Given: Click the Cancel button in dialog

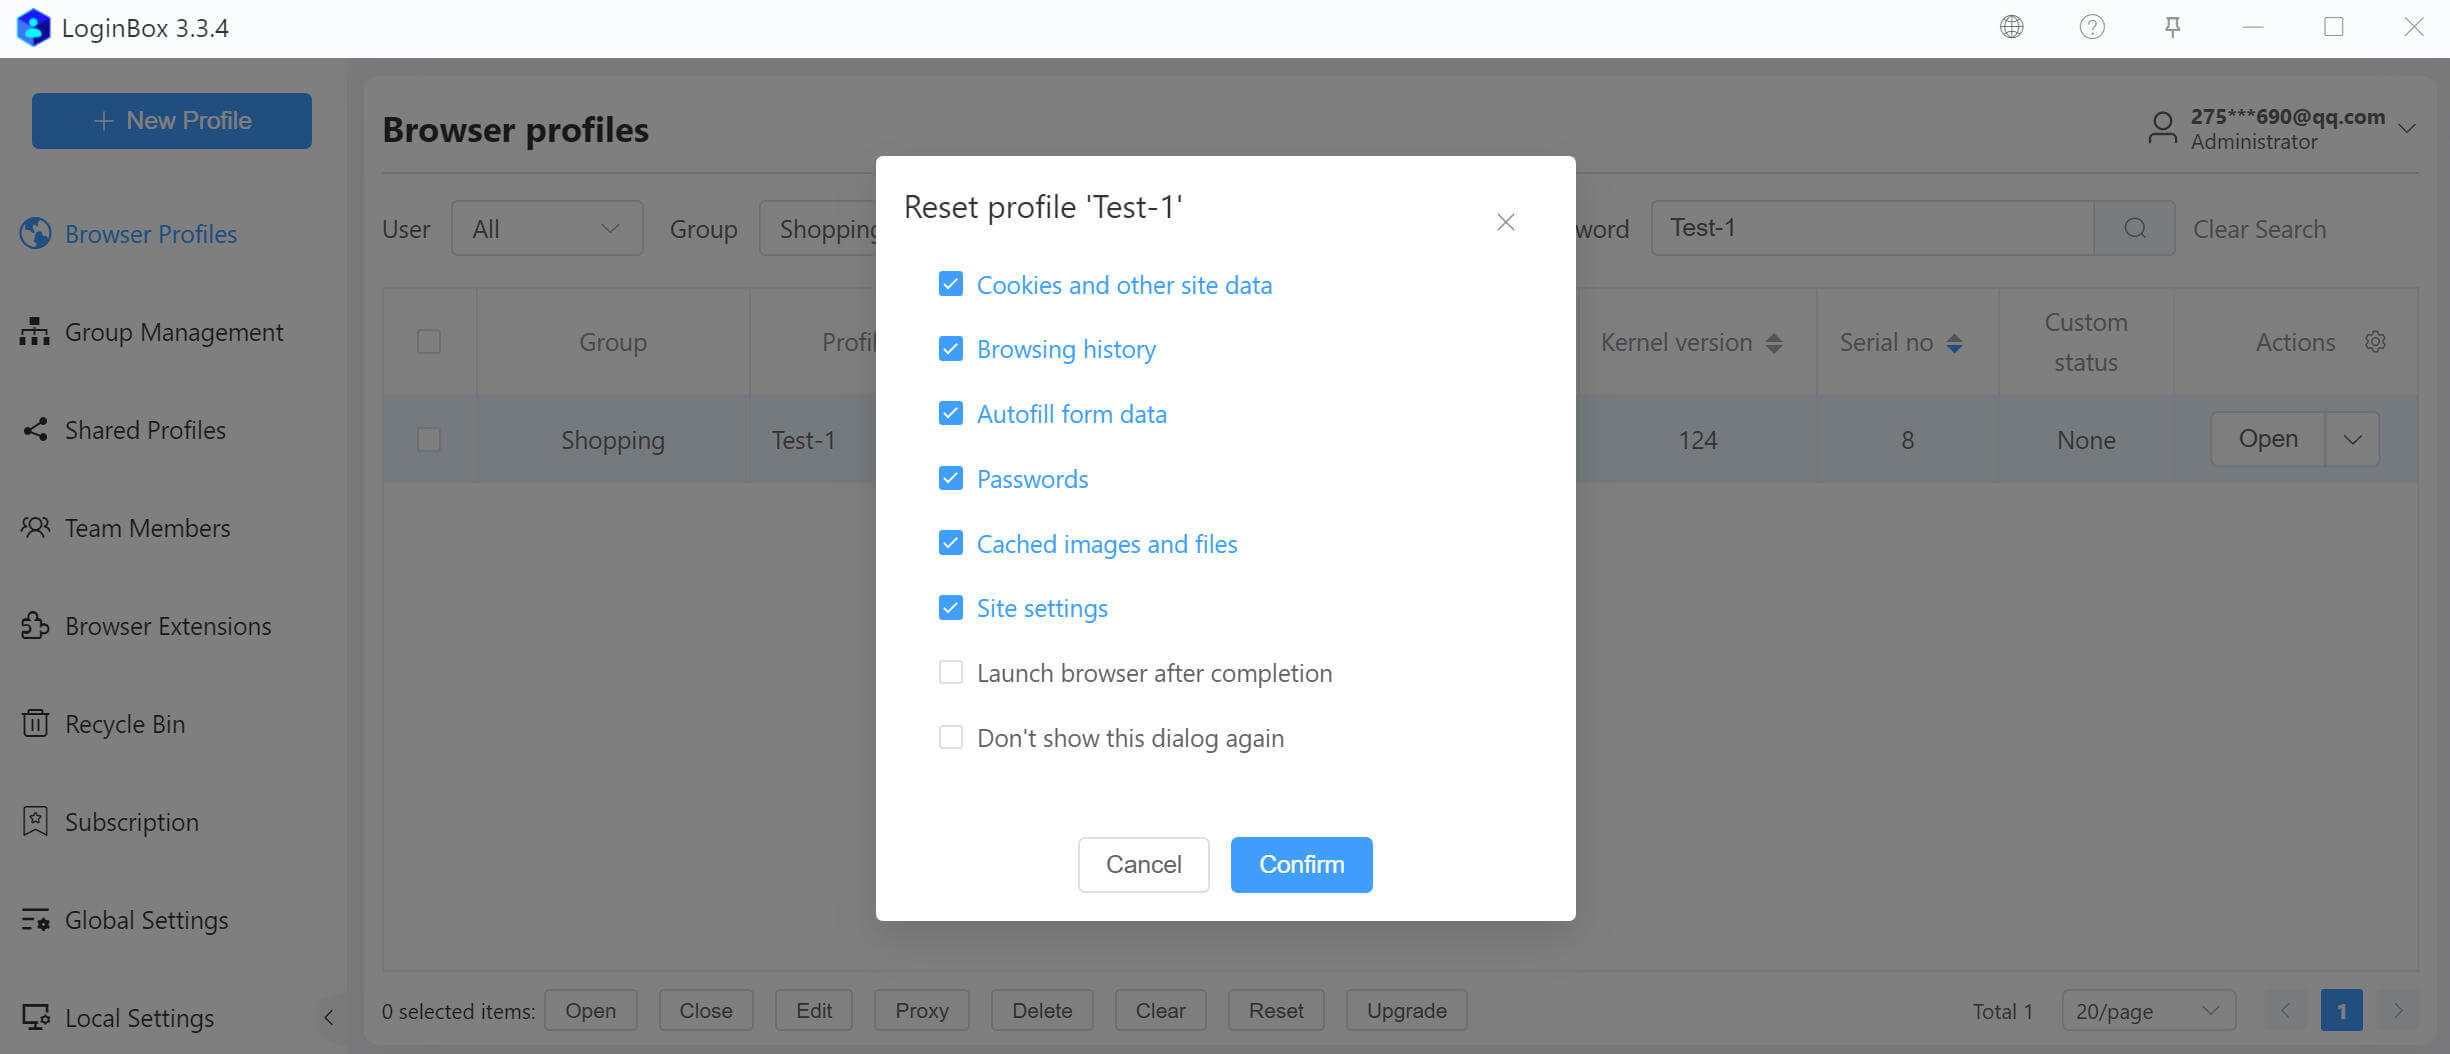Looking at the screenshot, I should coord(1143,864).
